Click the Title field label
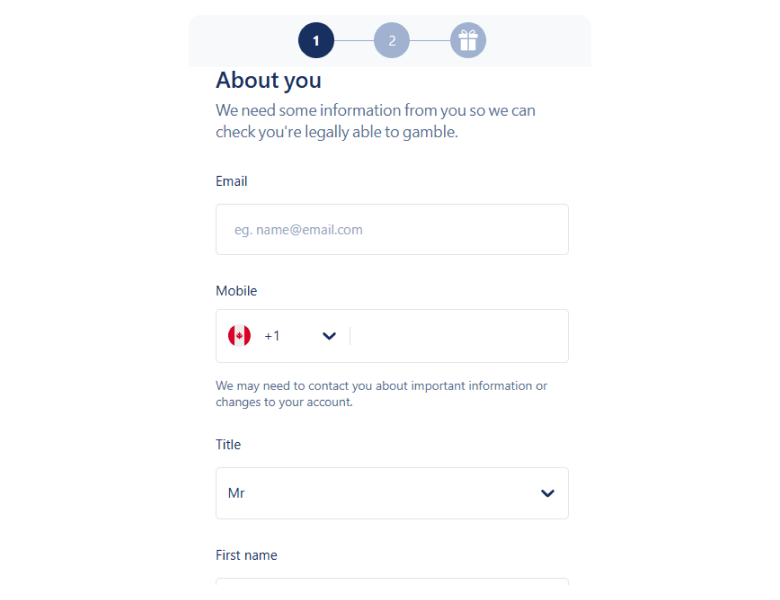The width and height of the screenshot is (780, 600). pos(228,445)
